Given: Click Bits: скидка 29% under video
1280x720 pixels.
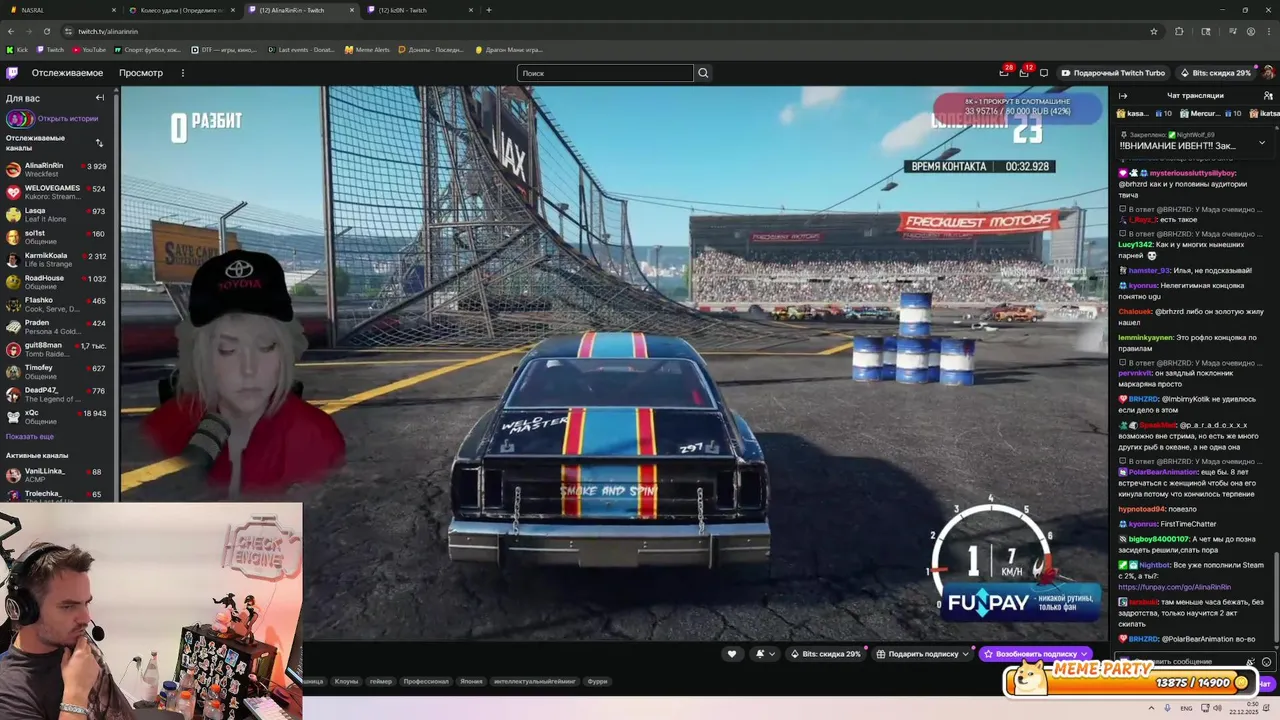Looking at the screenshot, I should [x=825, y=654].
